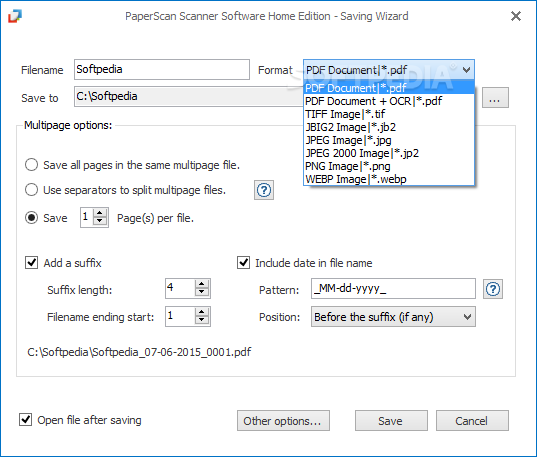The height and width of the screenshot is (457, 537).
Task: Close the Saving Wizard window
Action: point(516,16)
